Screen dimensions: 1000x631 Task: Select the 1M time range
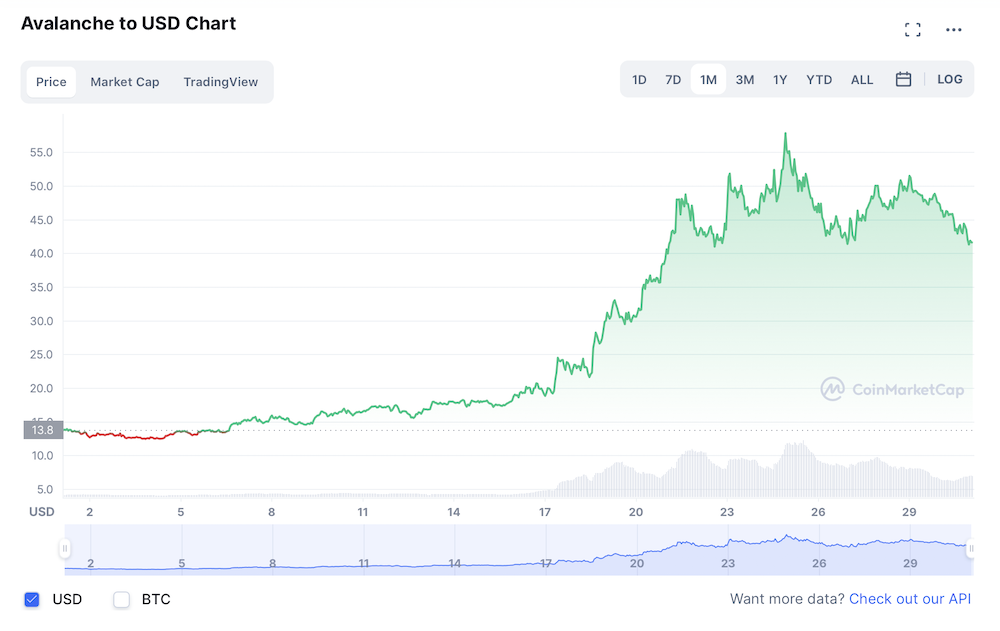coord(708,80)
